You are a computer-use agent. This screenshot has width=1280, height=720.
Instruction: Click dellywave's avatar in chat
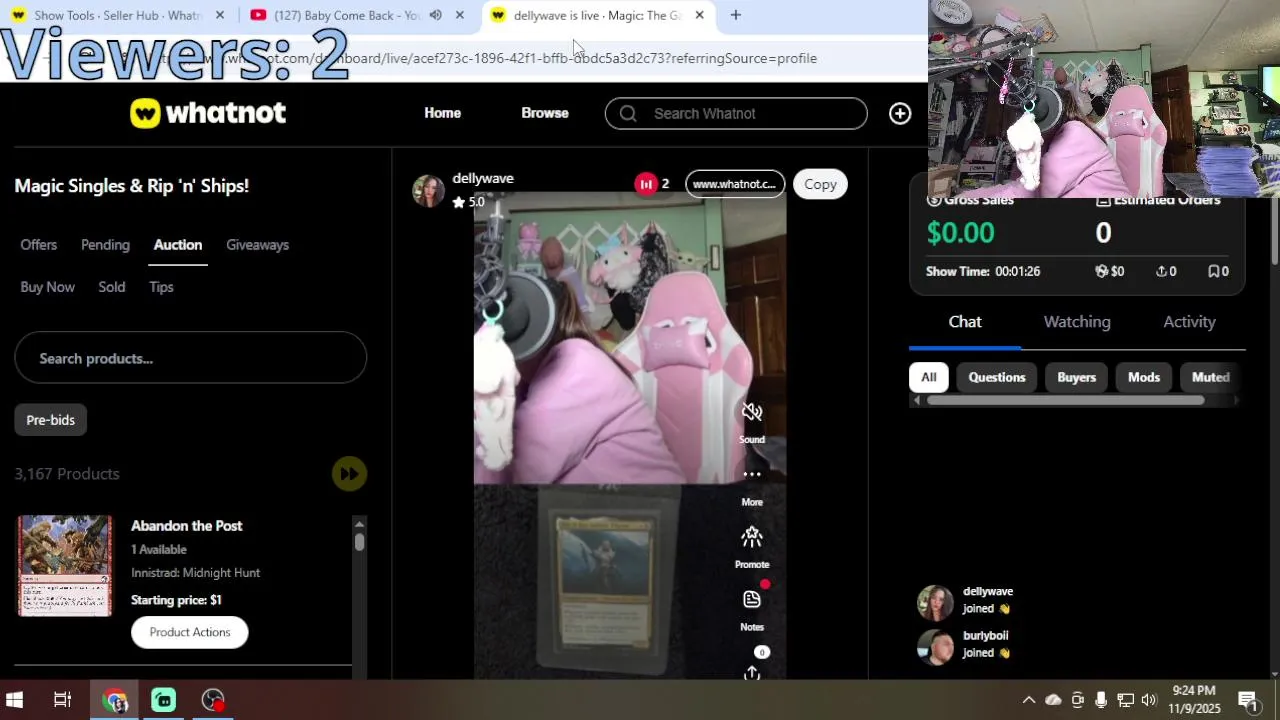pyautogui.click(x=936, y=603)
